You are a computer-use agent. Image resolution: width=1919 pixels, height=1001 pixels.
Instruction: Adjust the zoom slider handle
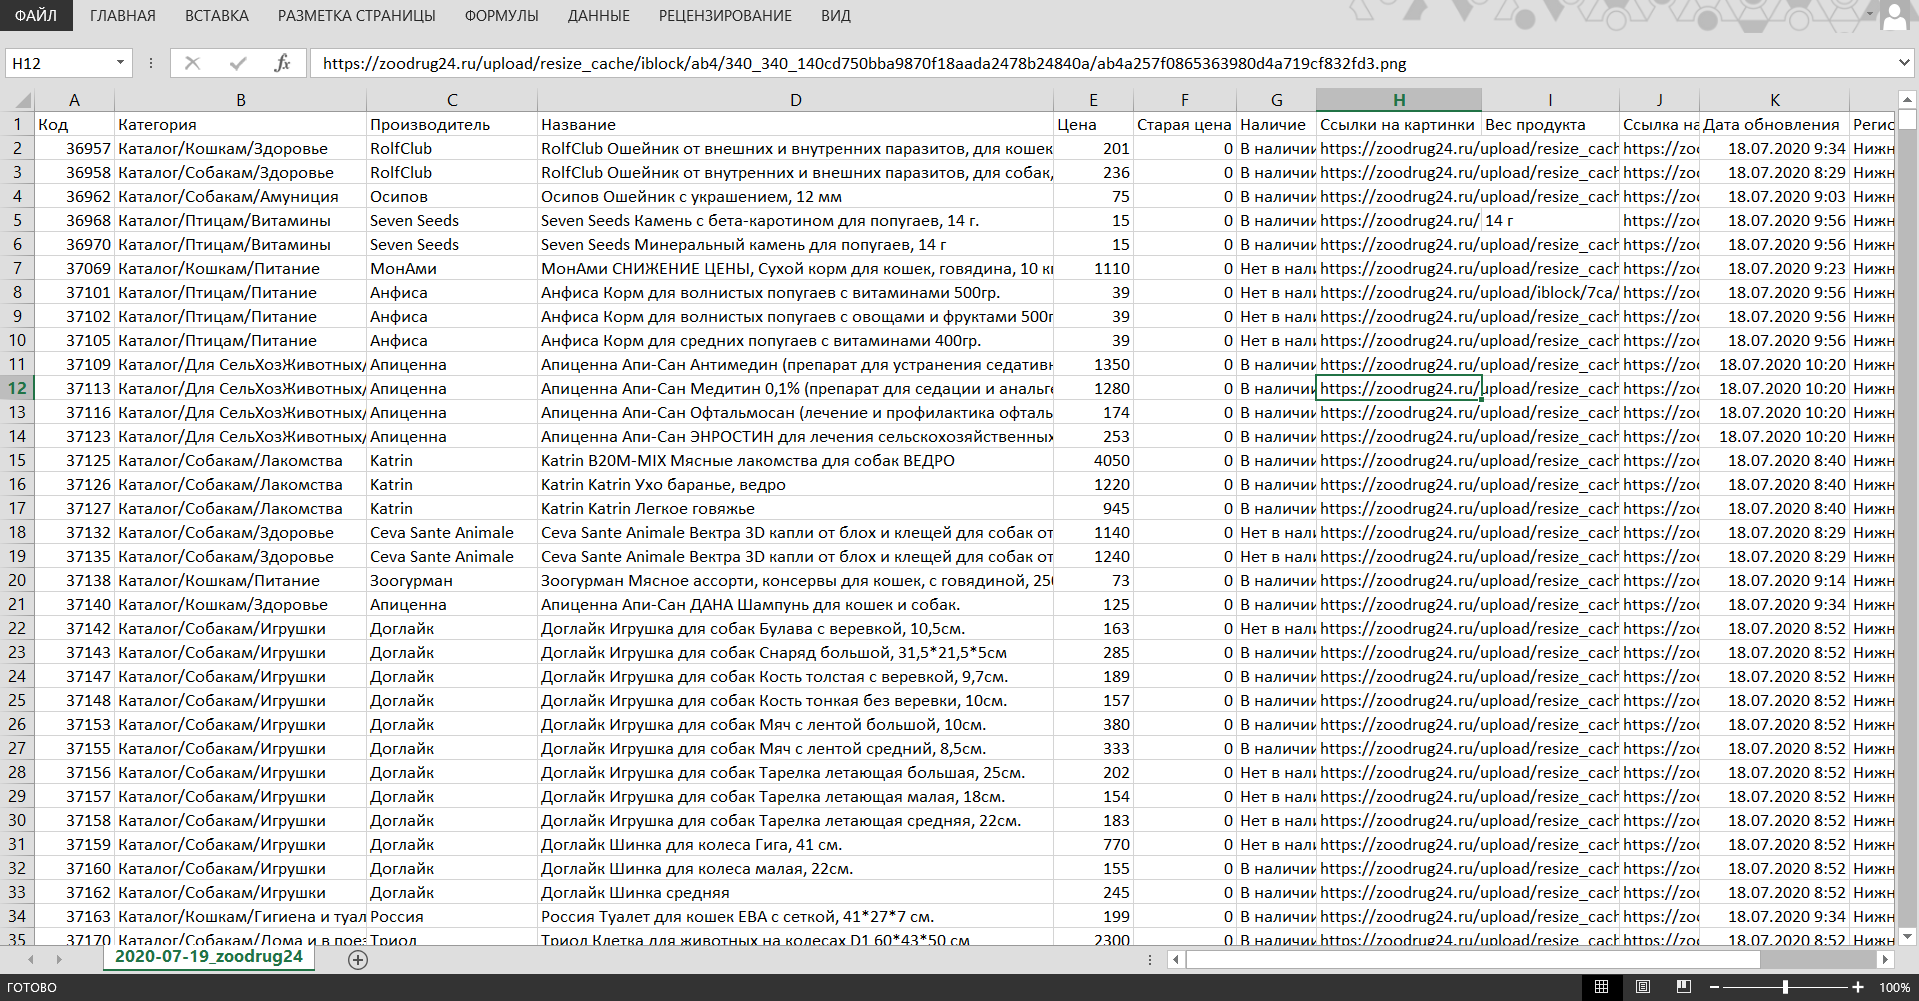coord(1785,987)
